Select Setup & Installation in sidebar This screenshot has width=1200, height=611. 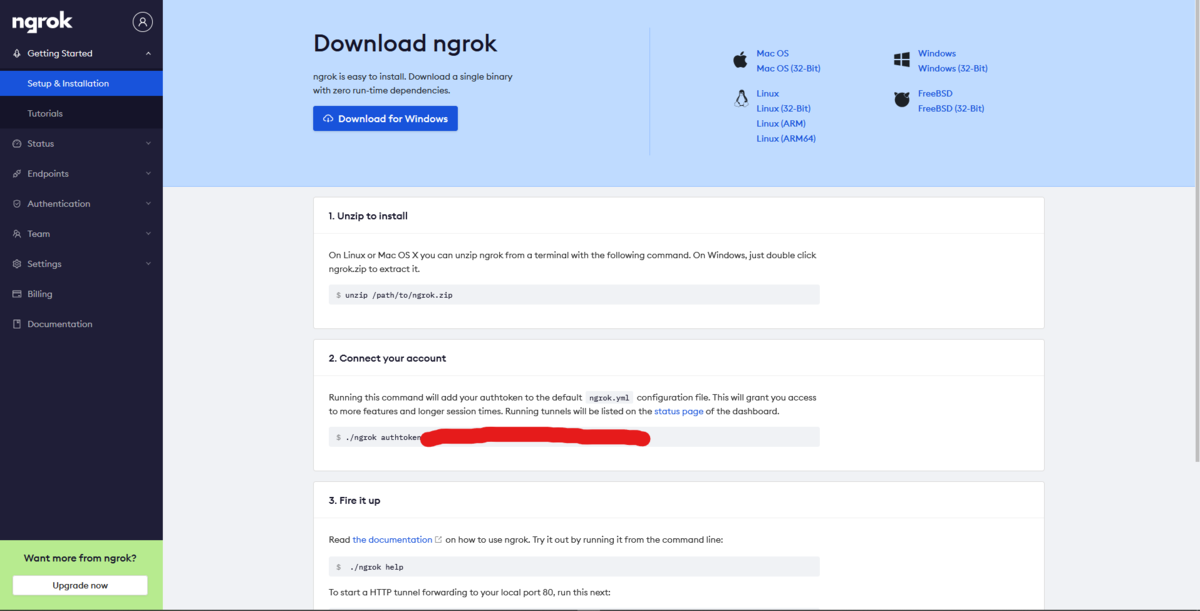click(81, 84)
